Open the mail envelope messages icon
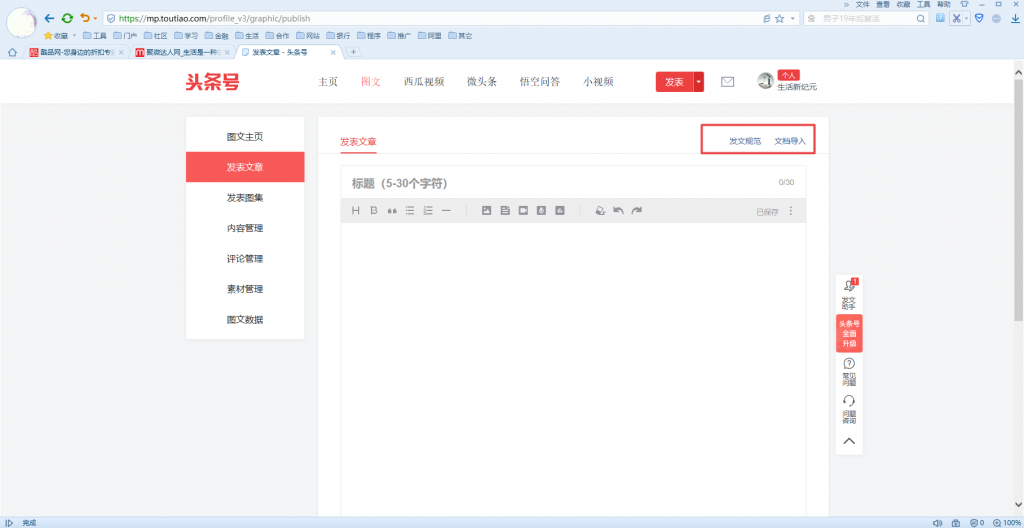1024x528 pixels. point(727,82)
